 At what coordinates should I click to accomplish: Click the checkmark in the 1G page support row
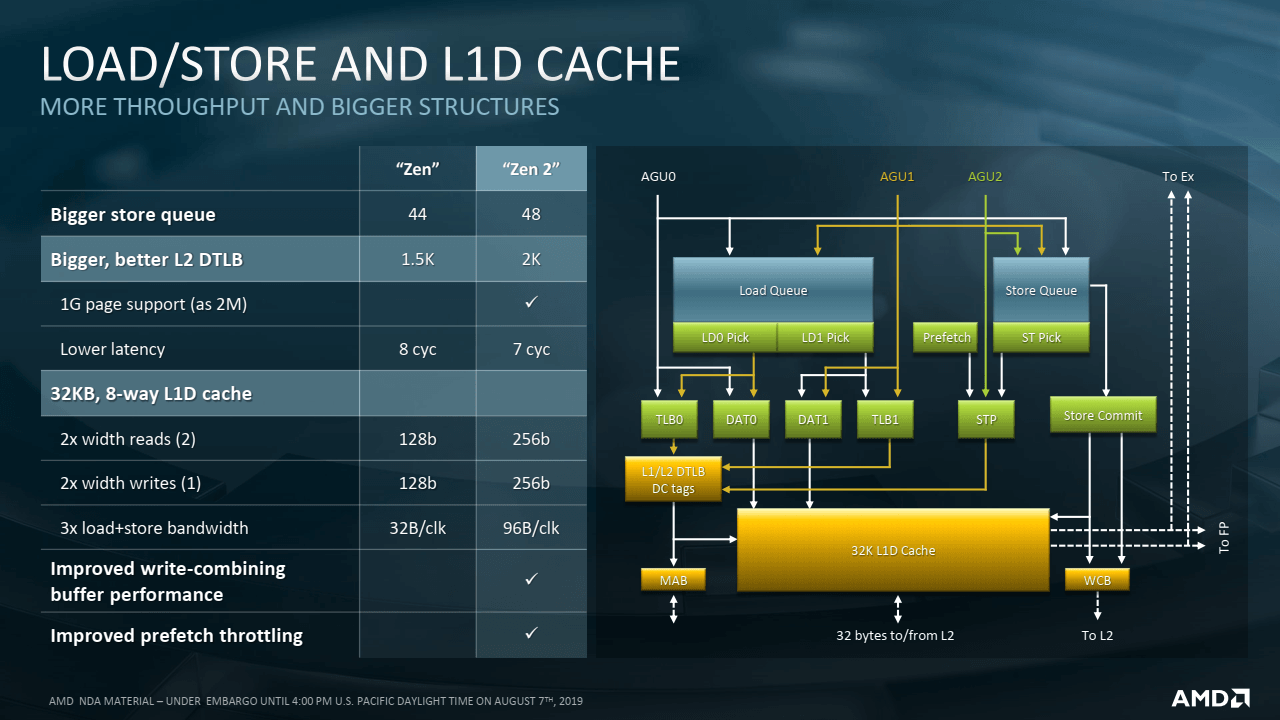[x=531, y=304]
